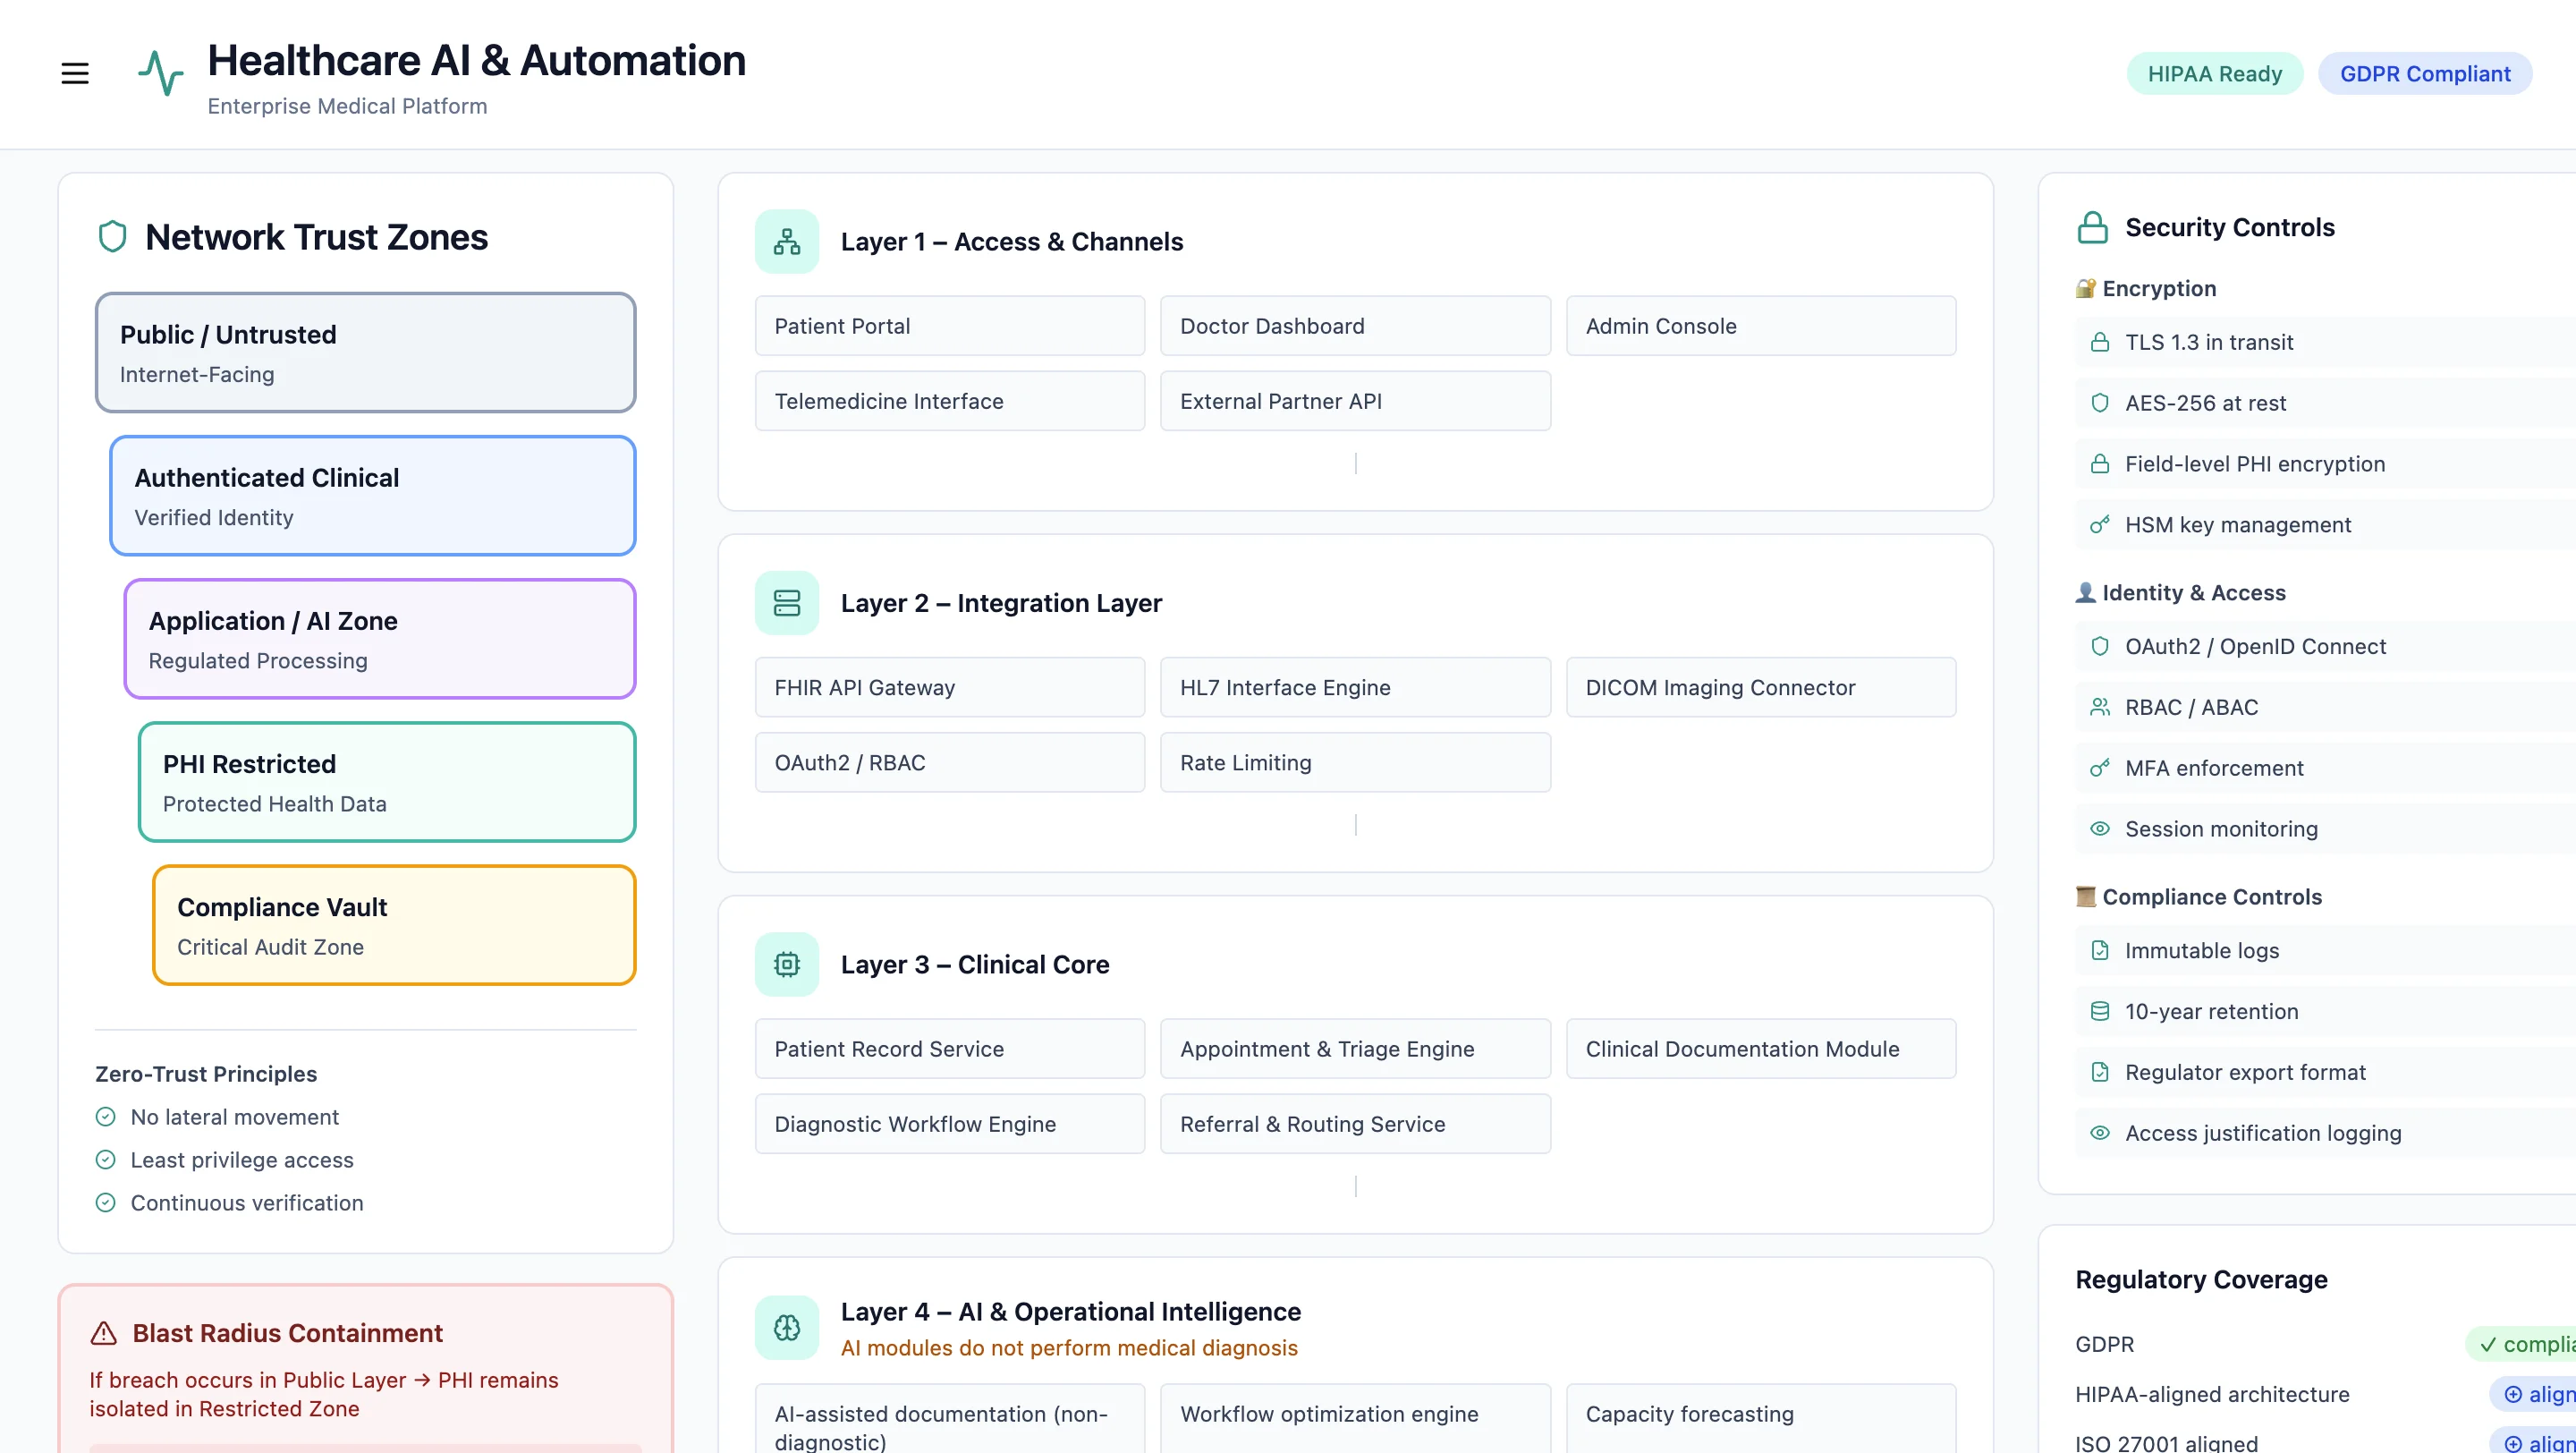Open the Doctor Dashboard channel
The height and width of the screenshot is (1453, 2576).
(x=1355, y=325)
